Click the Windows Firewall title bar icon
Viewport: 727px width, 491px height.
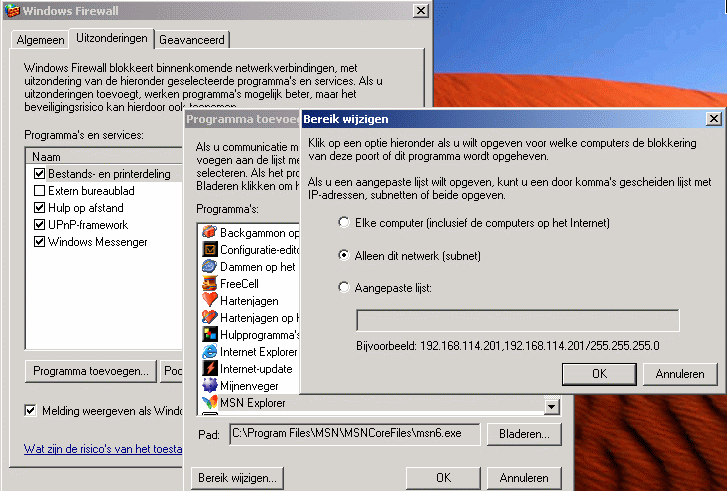point(13,10)
